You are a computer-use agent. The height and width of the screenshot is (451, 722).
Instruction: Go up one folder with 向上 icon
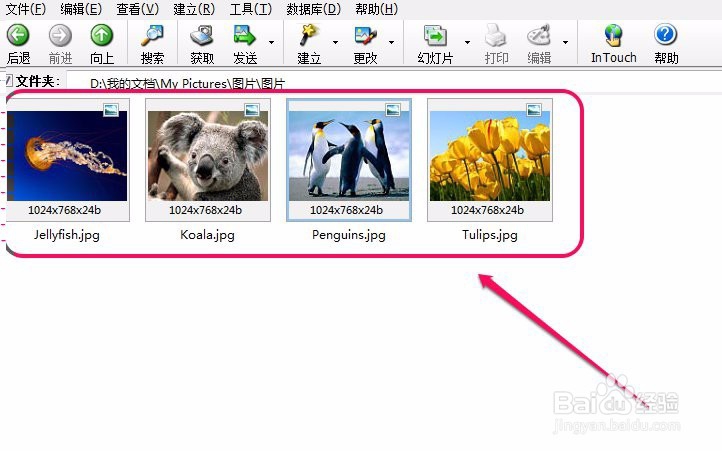tap(101, 35)
